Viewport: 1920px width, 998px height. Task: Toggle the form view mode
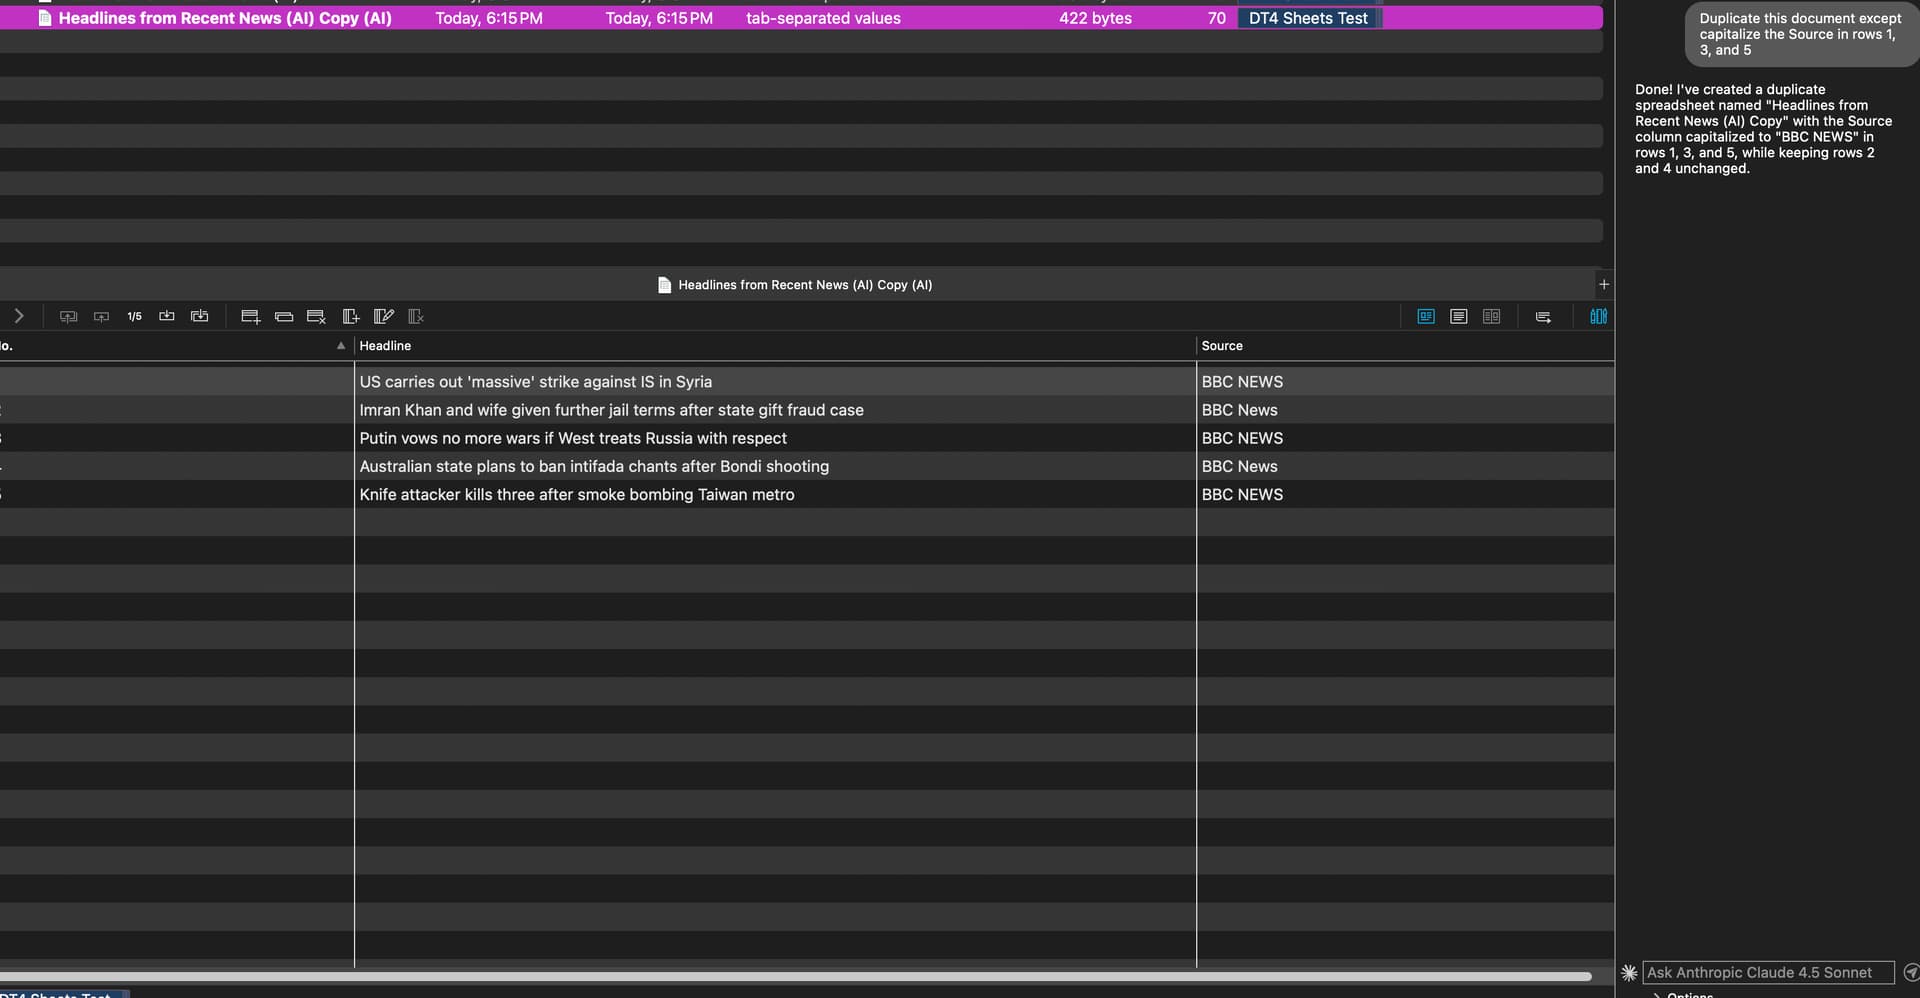(1426, 317)
